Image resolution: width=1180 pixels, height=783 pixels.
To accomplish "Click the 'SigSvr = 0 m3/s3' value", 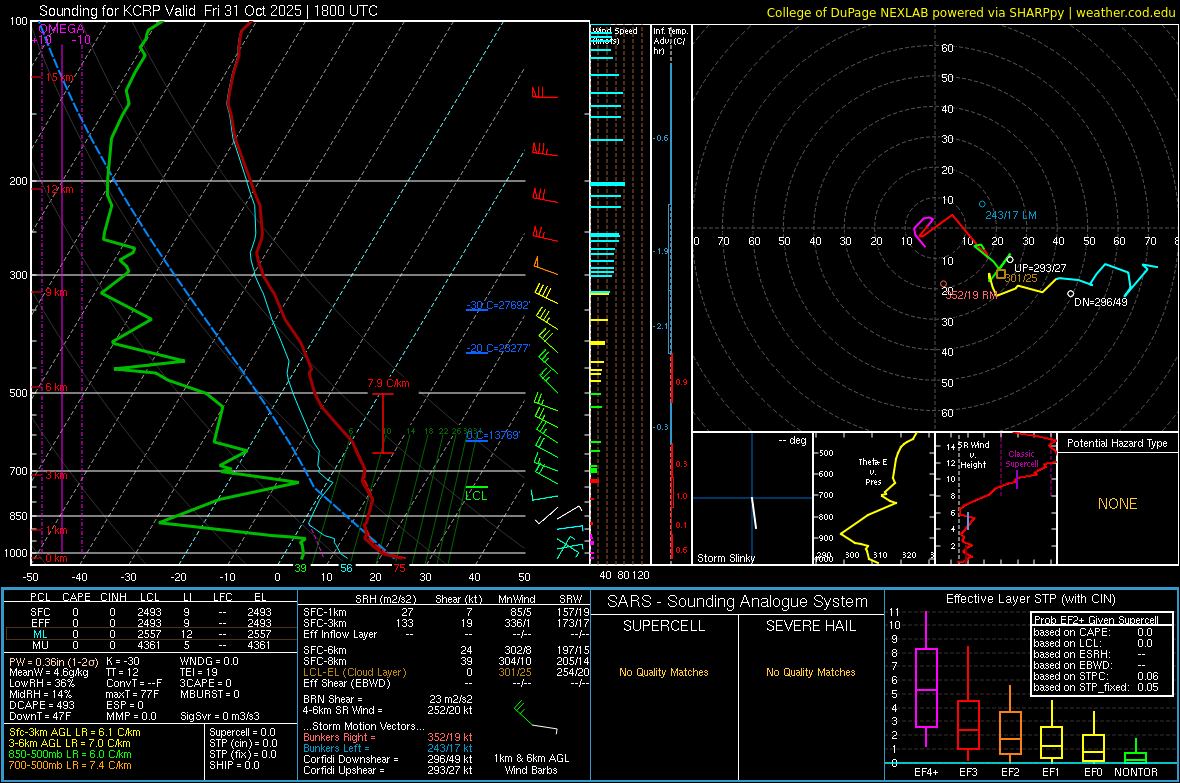I will point(220,716).
